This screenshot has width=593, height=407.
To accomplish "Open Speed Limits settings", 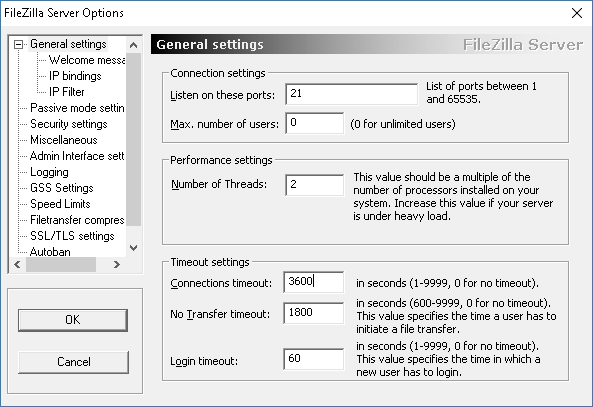I will [x=60, y=204].
